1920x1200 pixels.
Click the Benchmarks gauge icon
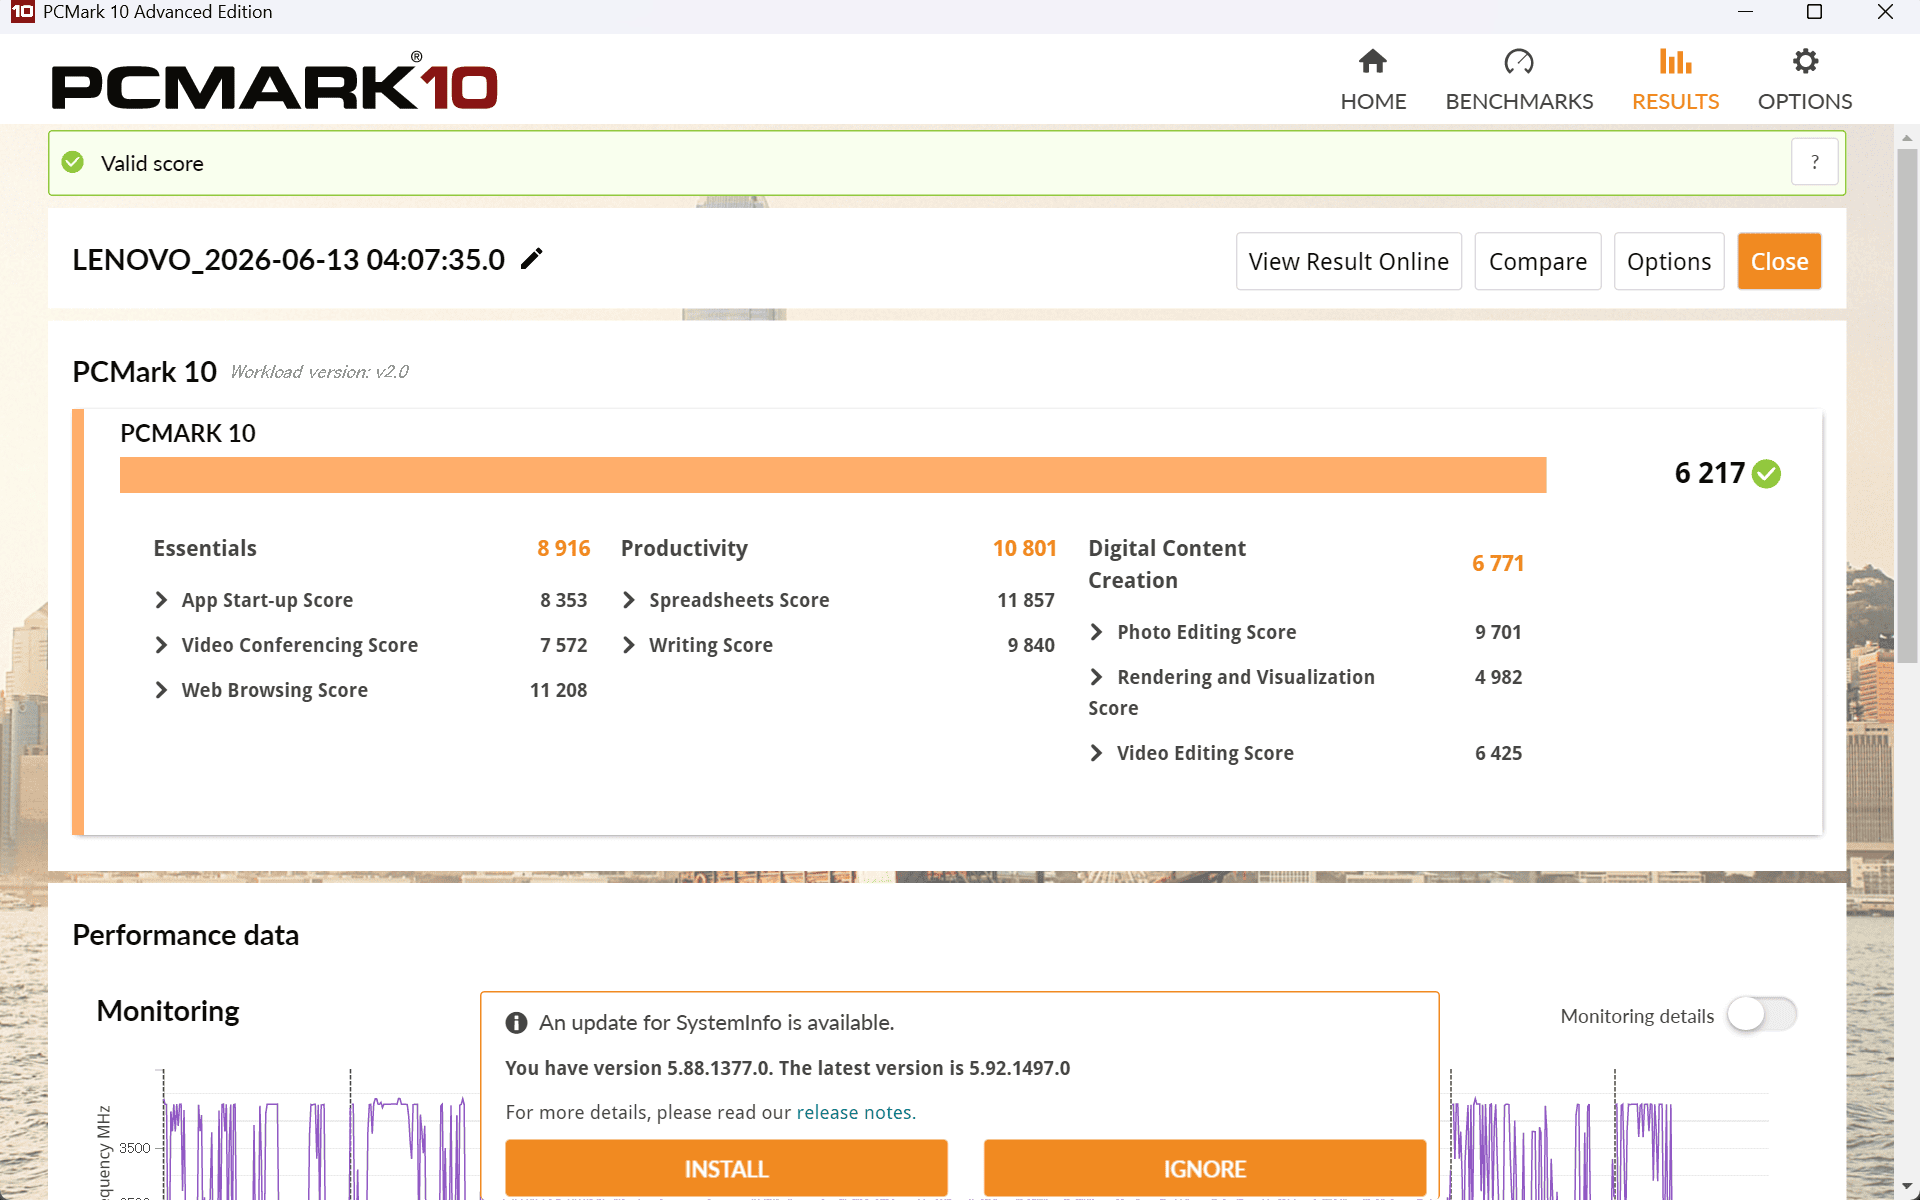1519,62
